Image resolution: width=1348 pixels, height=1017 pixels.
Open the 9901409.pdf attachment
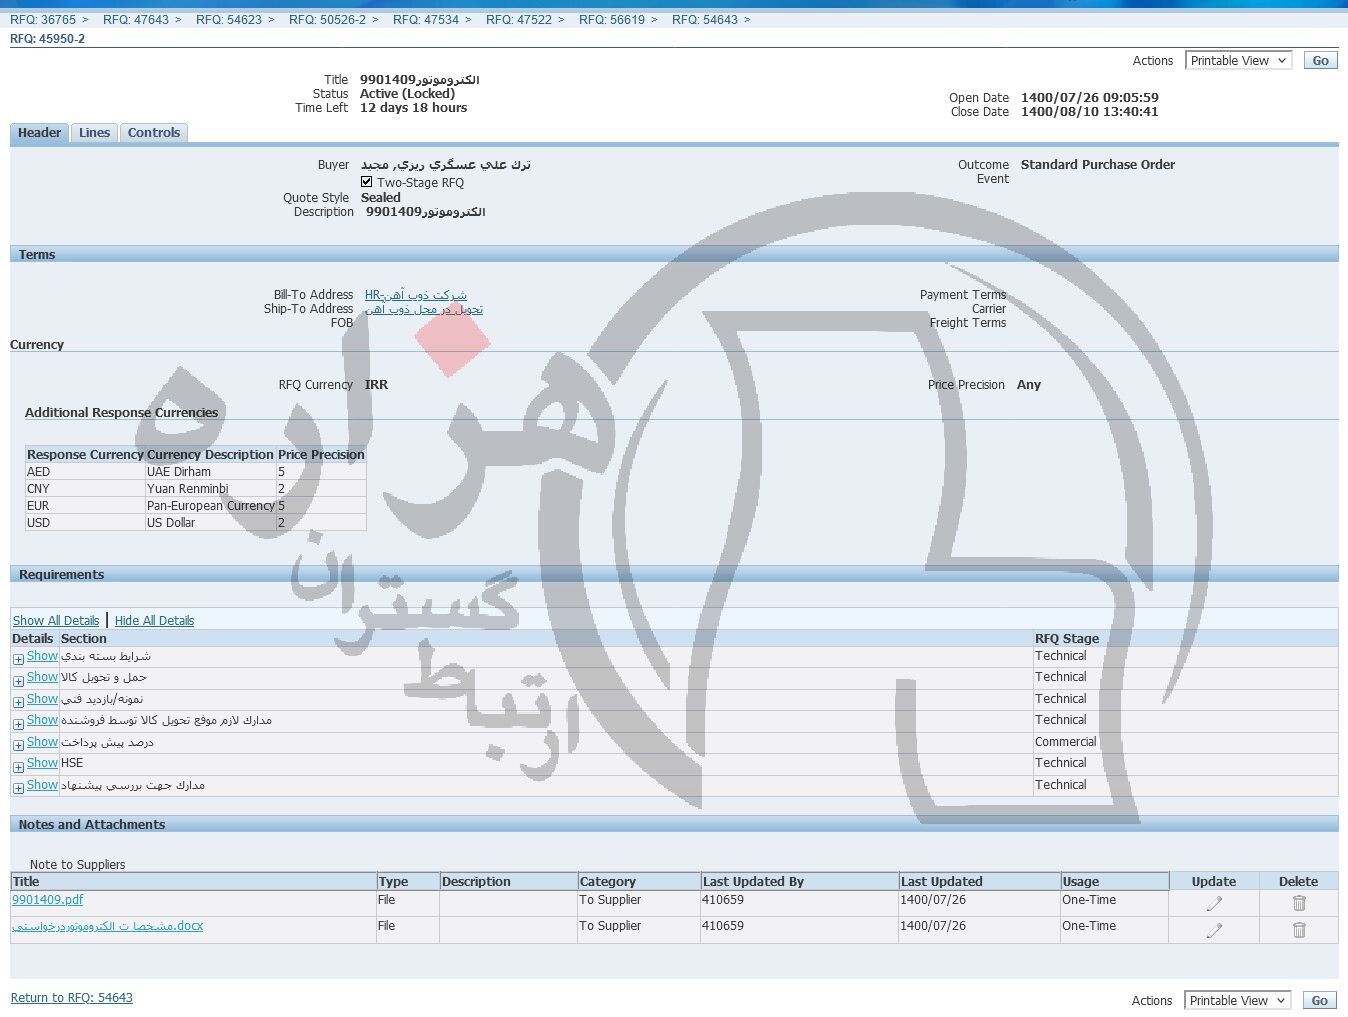tap(47, 900)
